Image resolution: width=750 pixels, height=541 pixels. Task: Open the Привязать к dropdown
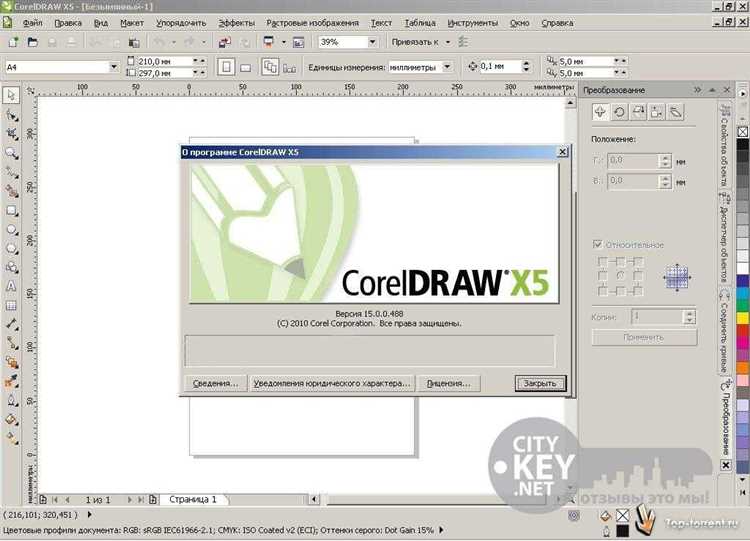448,42
